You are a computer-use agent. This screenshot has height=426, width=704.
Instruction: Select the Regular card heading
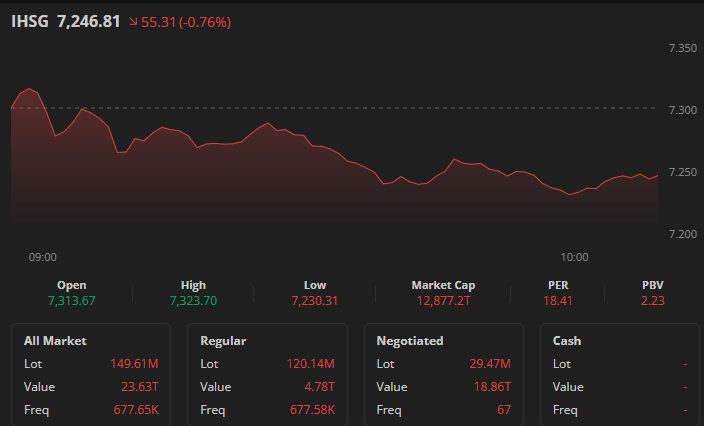[223, 341]
